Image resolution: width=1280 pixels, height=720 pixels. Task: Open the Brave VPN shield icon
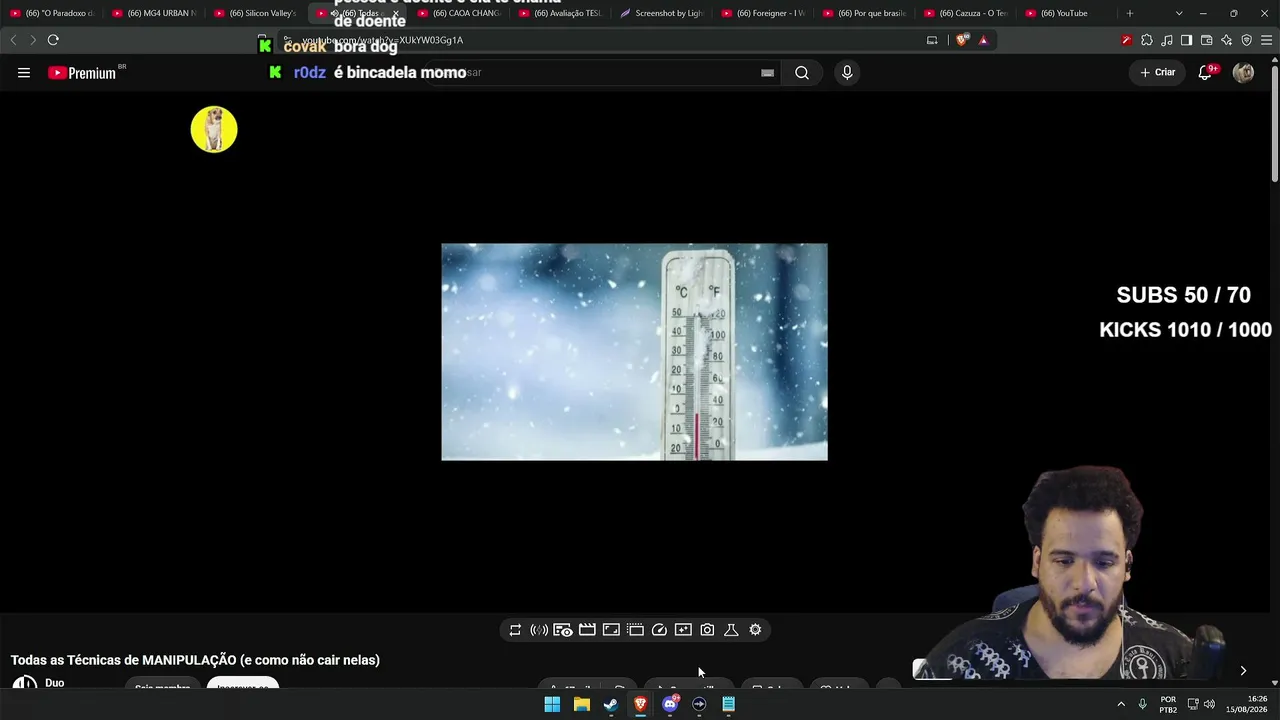coord(1246,40)
